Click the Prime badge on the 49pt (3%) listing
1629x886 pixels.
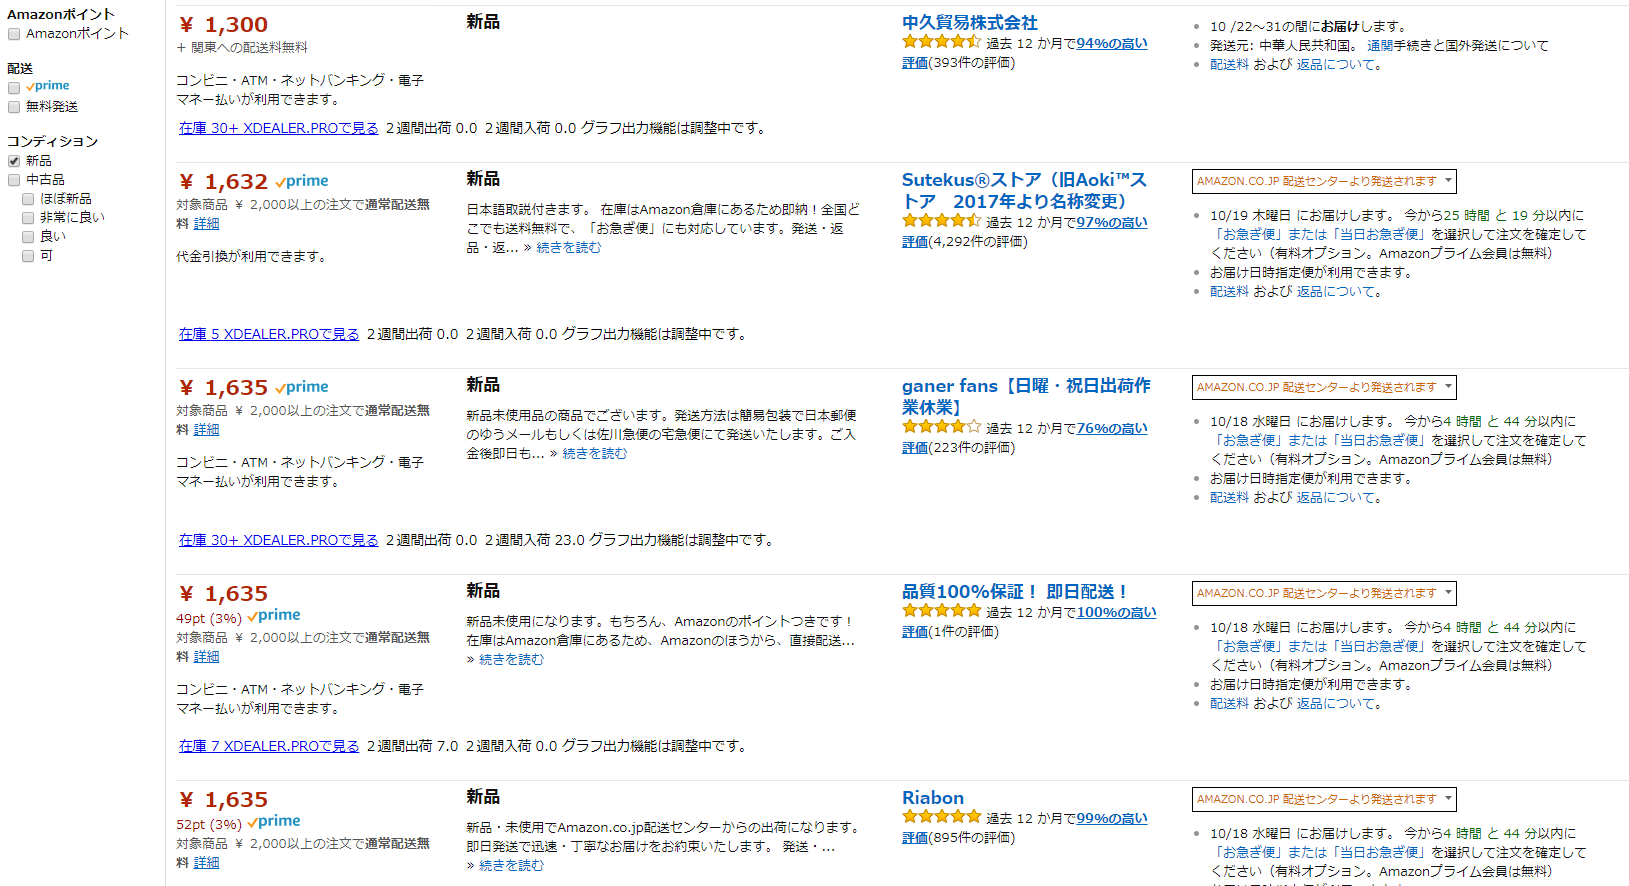click(274, 616)
